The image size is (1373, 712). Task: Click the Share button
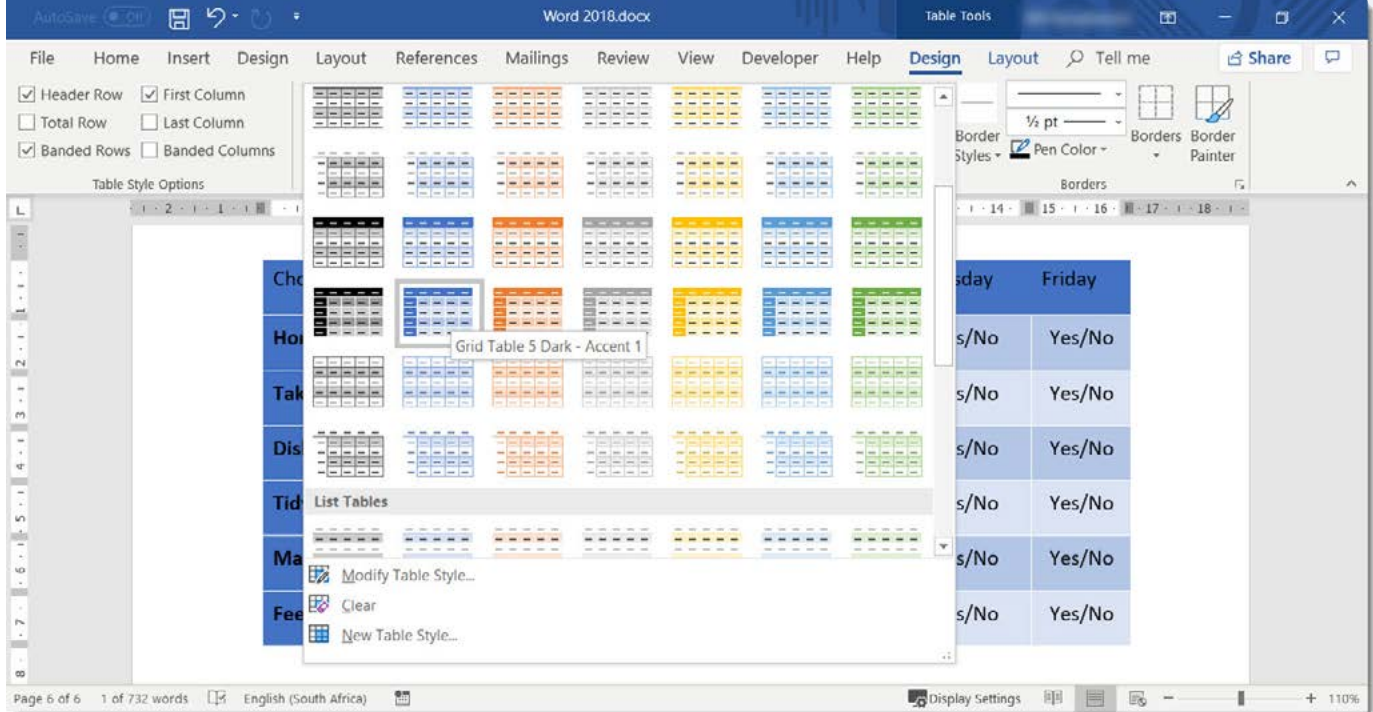(1259, 58)
